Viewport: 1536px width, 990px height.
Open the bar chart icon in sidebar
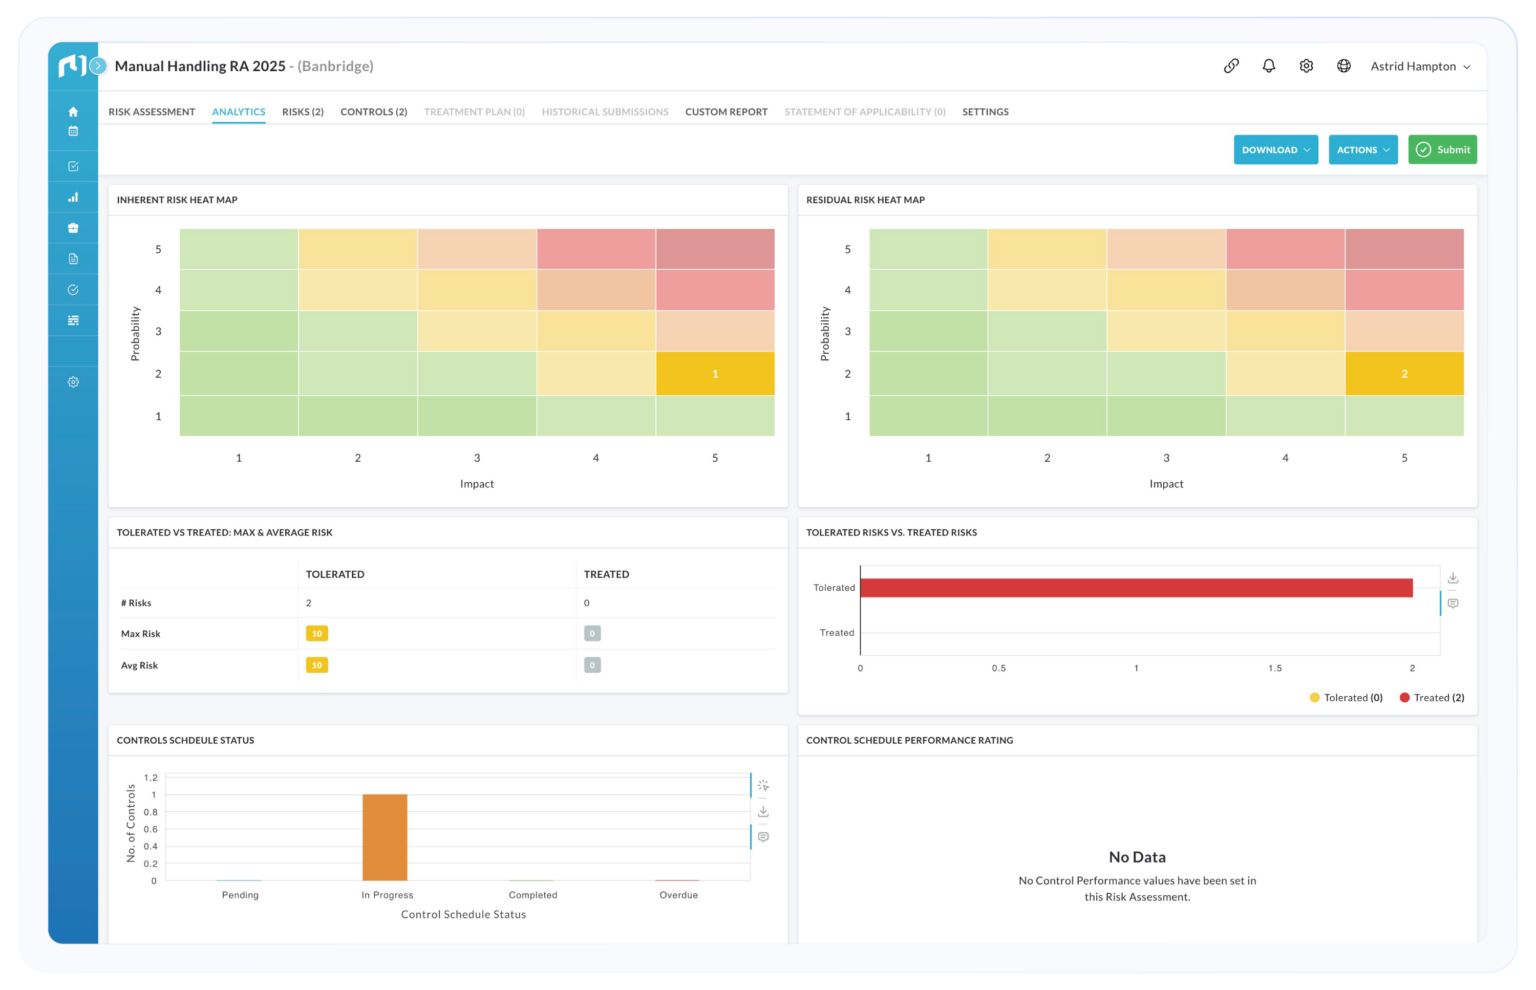click(x=73, y=197)
